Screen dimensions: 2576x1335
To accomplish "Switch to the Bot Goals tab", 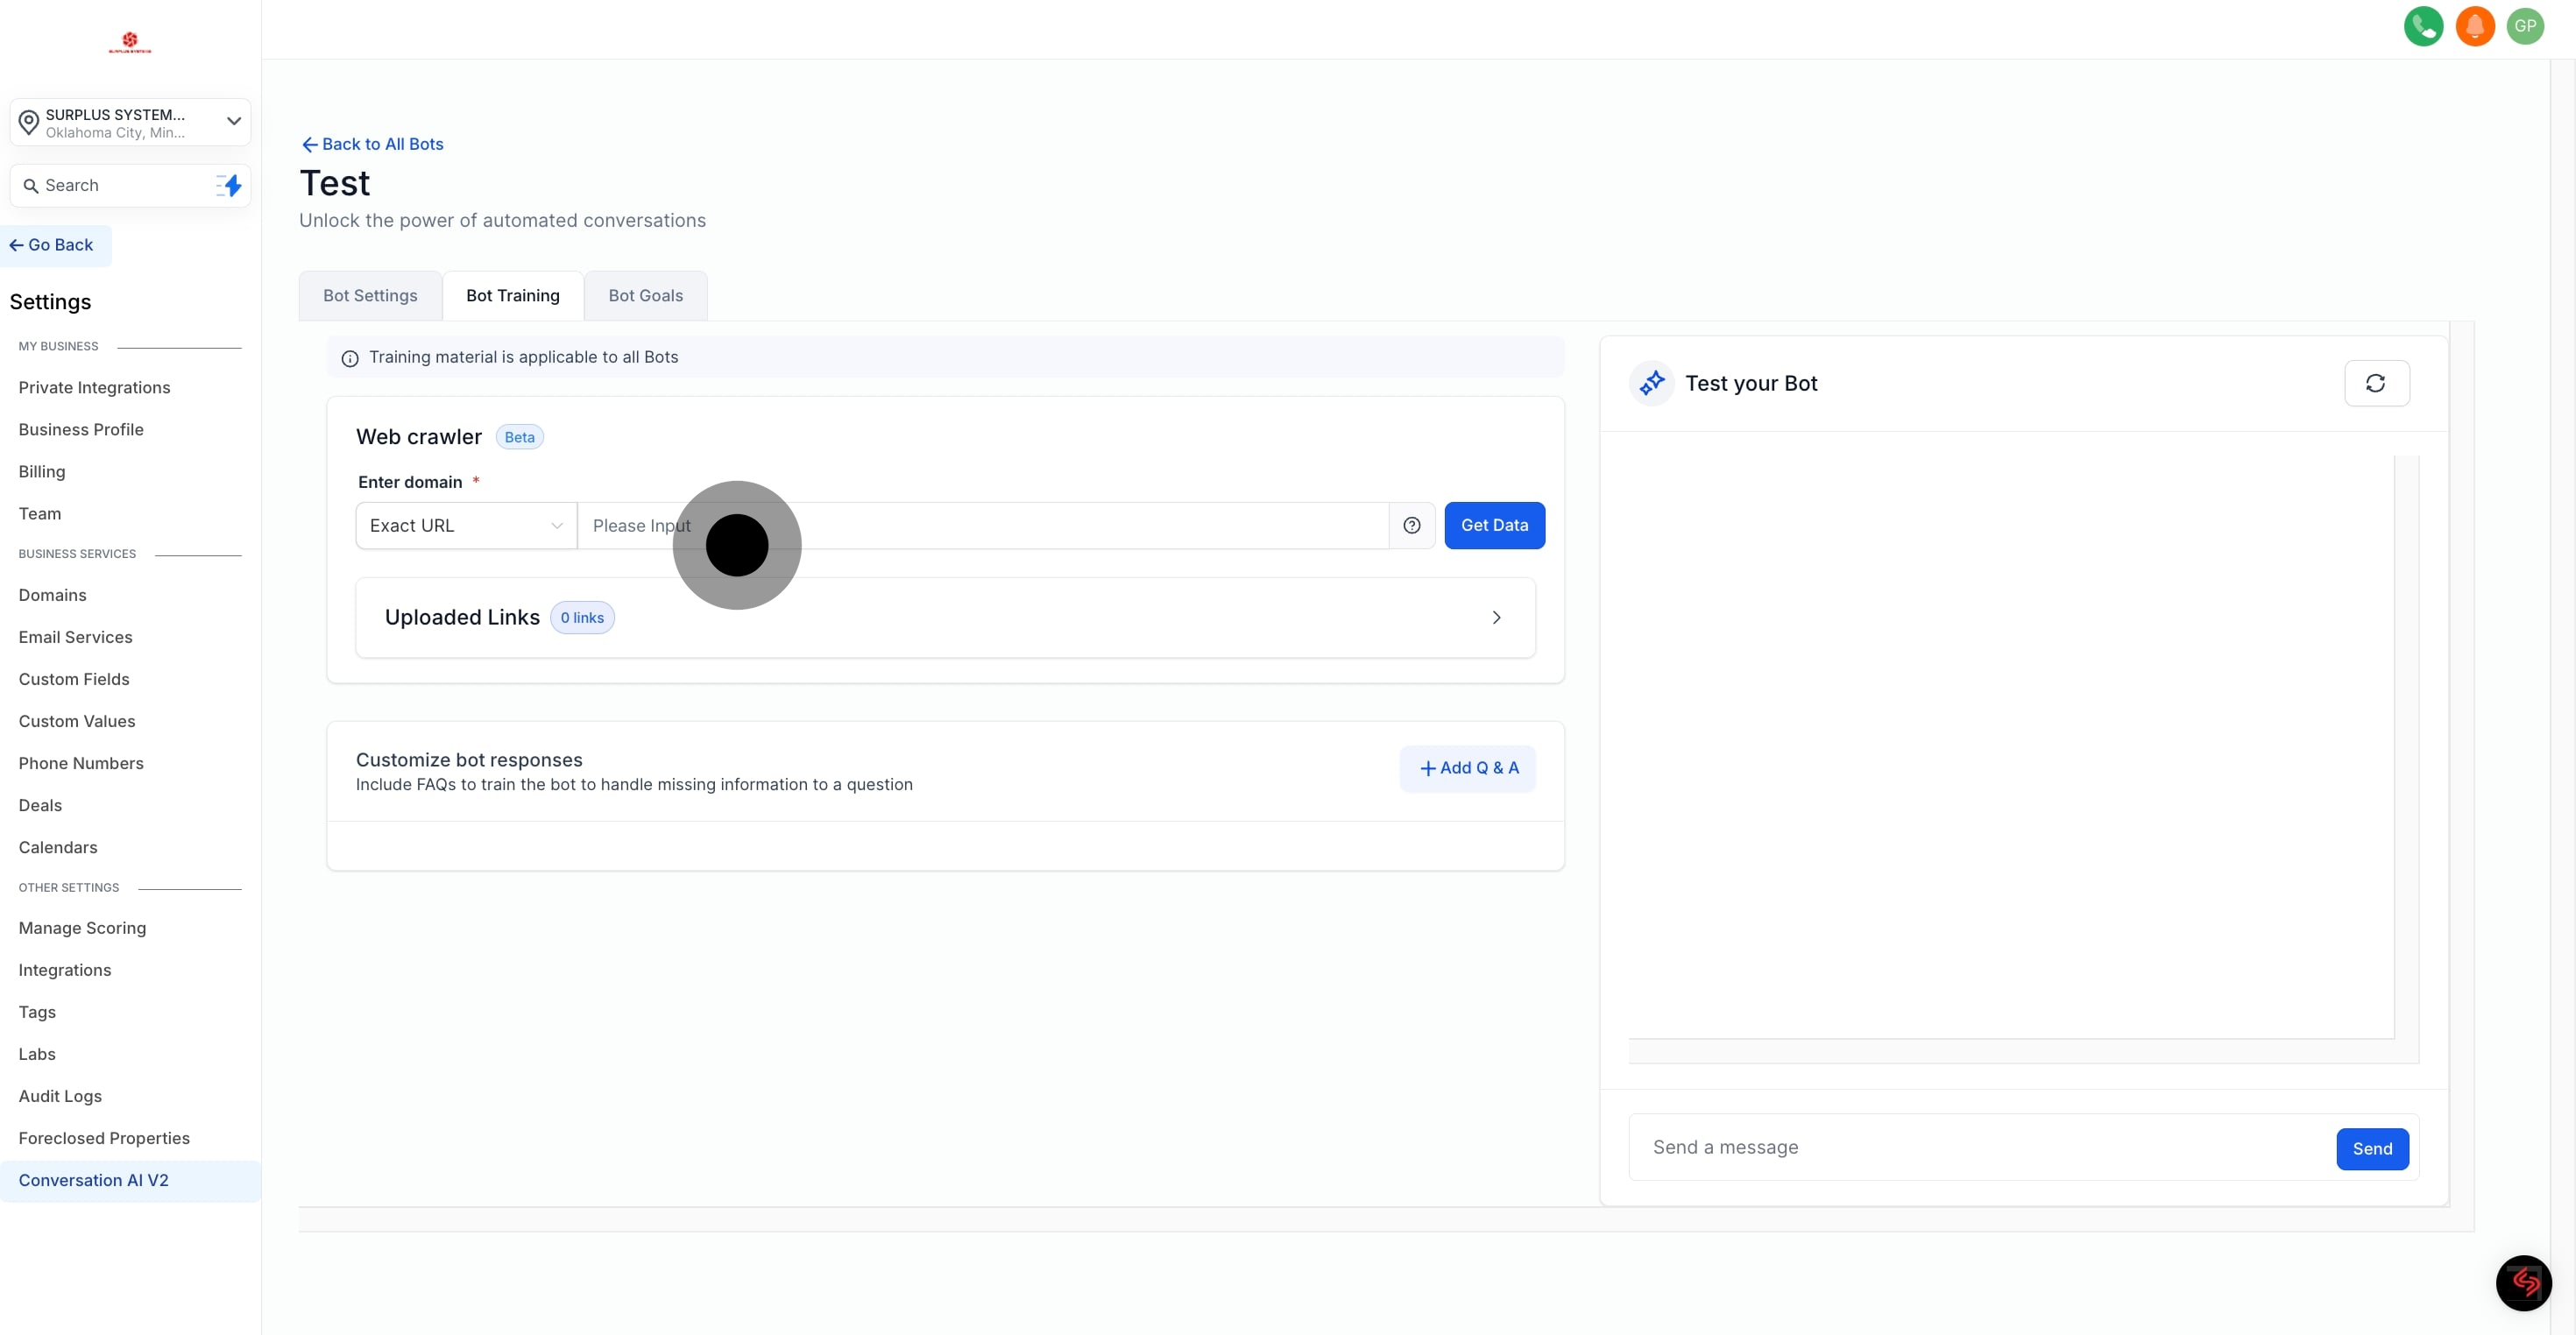I will (x=645, y=296).
